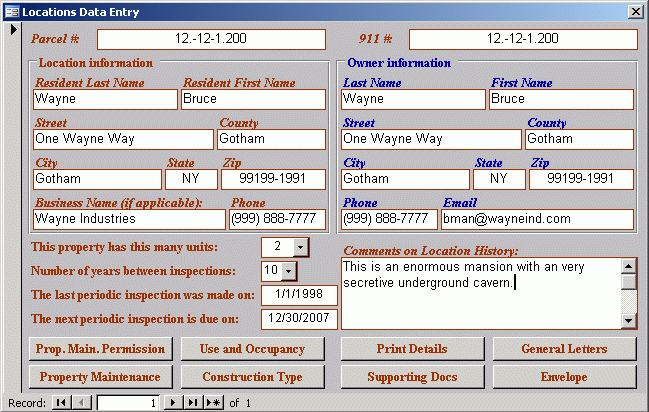Select the owner Last Name field
Screen dimensions: 649x412
pyautogui.click(x=413, y=99)
